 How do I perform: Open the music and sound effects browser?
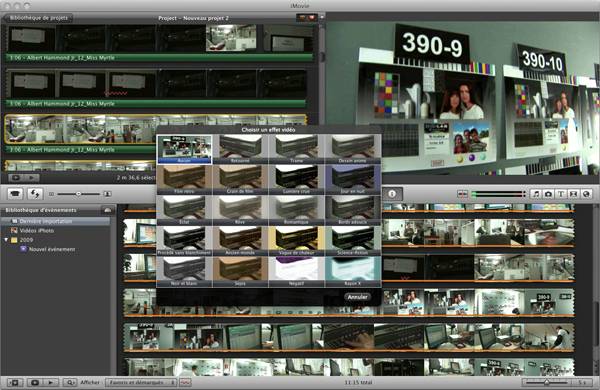point(536,194)
